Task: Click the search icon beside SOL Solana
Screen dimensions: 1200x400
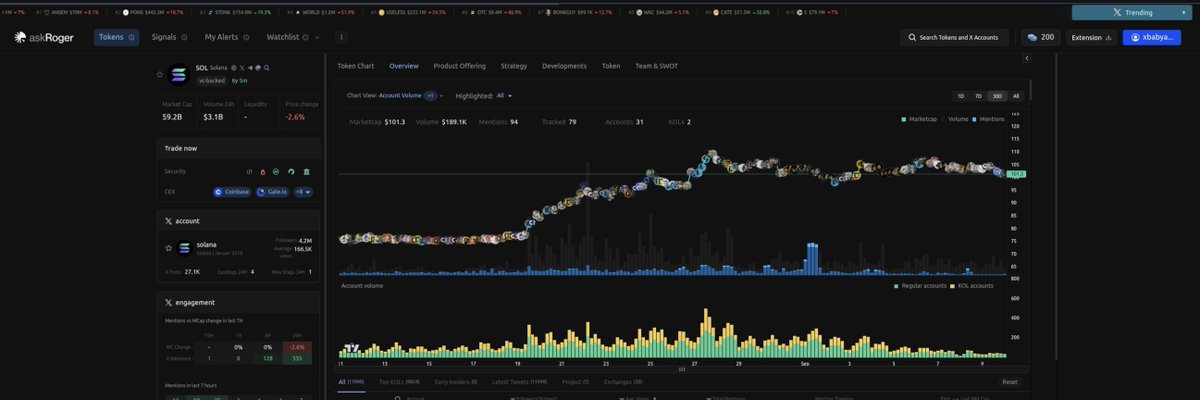Action: coord(267,67)
